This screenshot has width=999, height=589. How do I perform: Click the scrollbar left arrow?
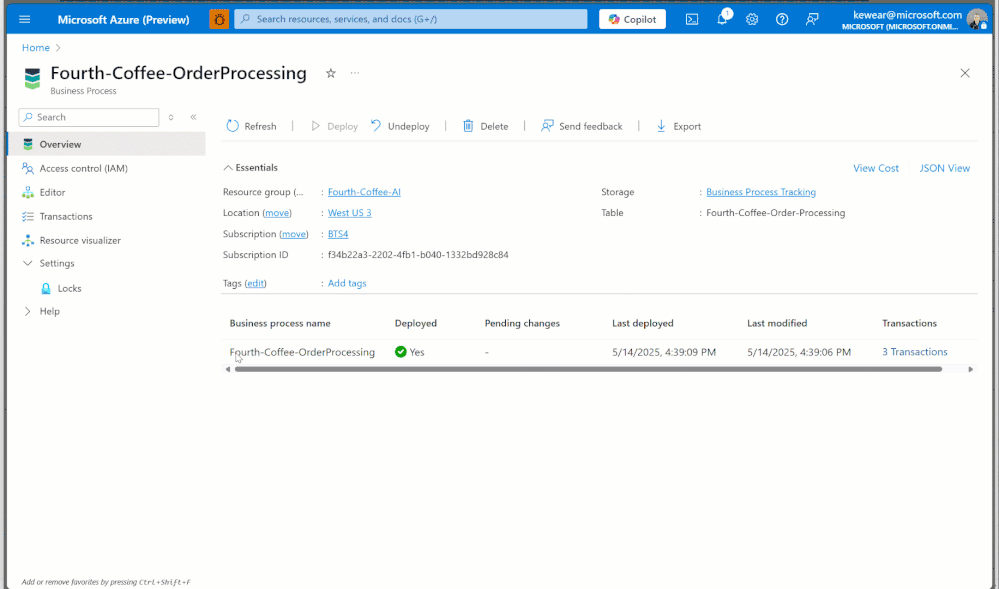227,369
